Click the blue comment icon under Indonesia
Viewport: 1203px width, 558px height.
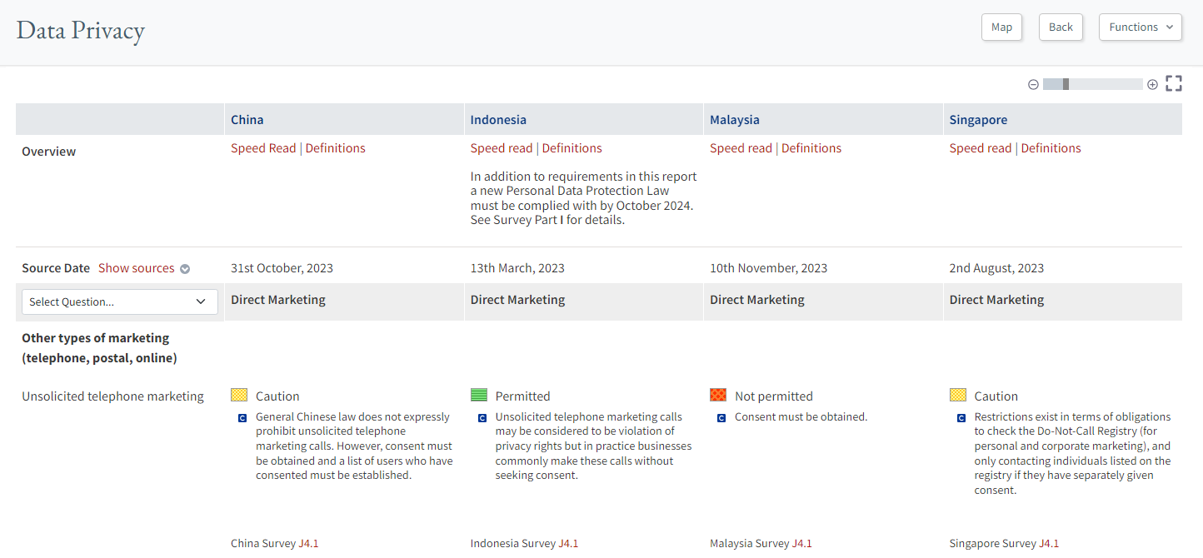[482, 418]
